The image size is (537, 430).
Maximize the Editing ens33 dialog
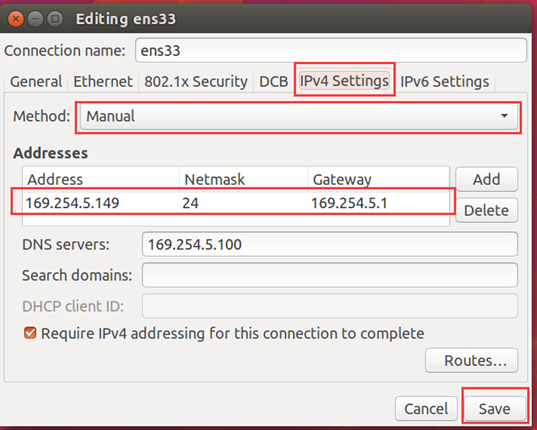[x=55, y=19]
